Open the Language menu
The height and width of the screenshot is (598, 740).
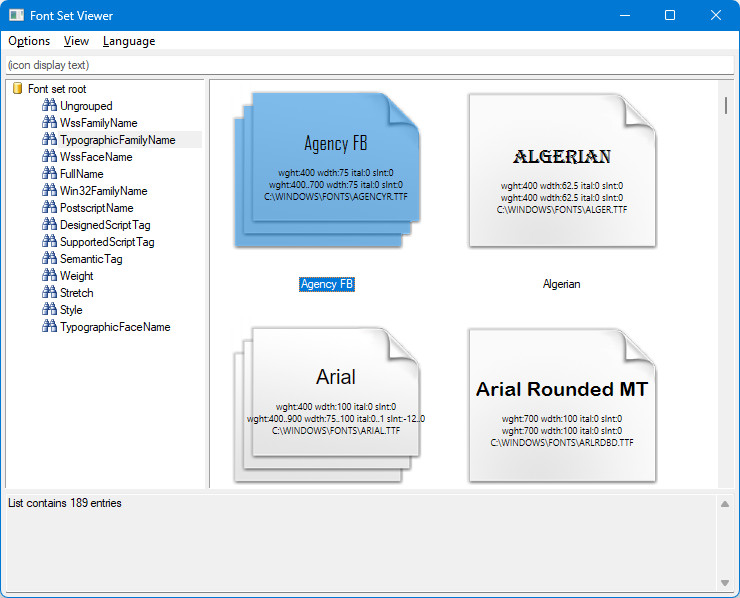point(129,41)
